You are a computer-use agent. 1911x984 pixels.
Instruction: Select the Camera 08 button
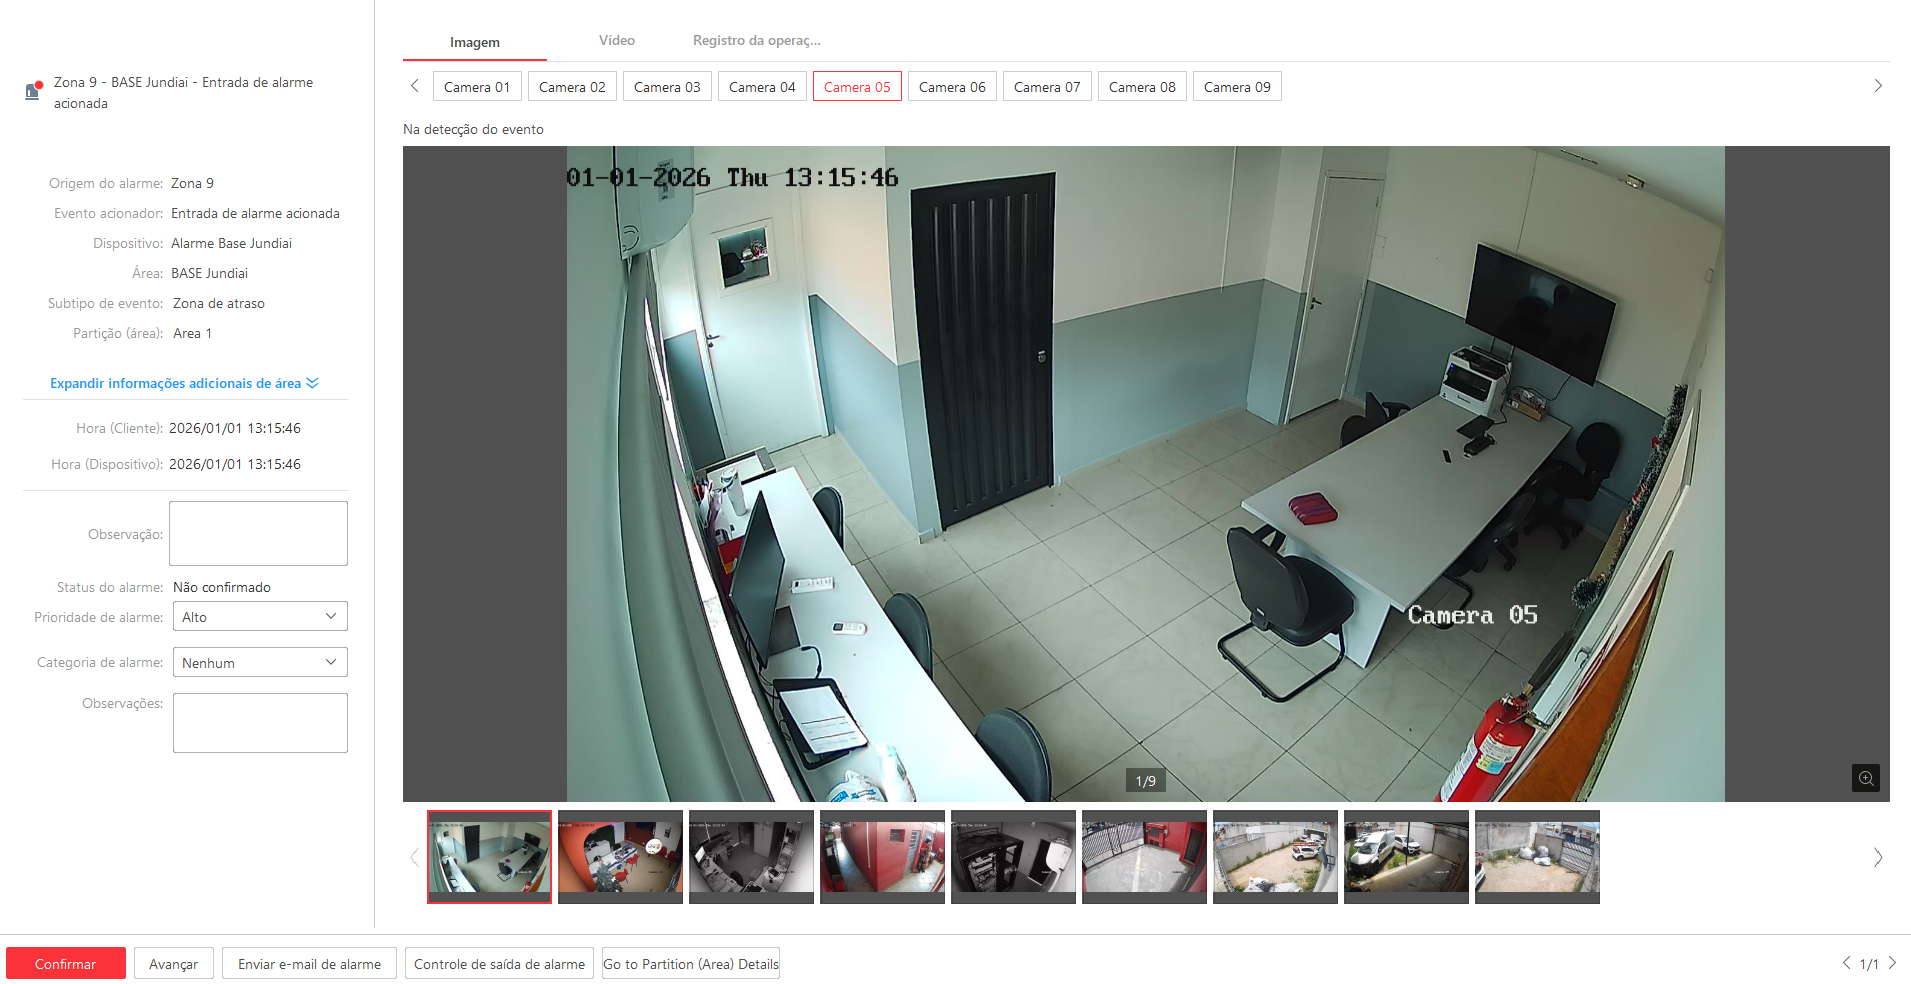(1142, 87)
